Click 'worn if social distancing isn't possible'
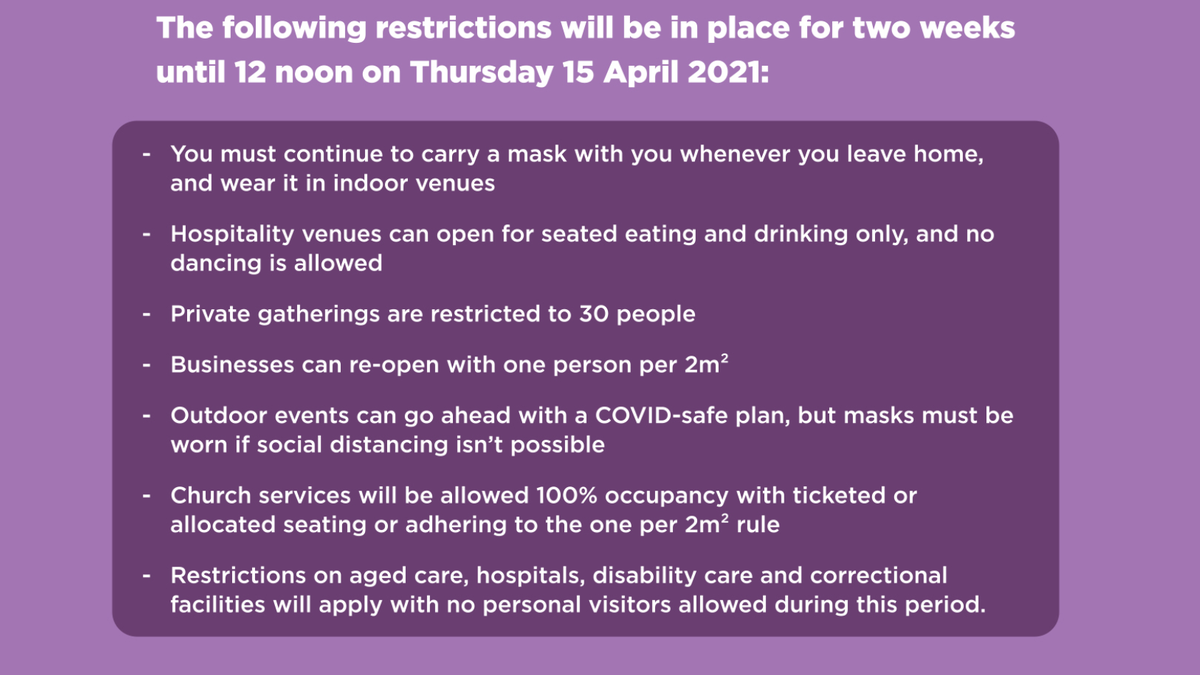 pos(387,444)
